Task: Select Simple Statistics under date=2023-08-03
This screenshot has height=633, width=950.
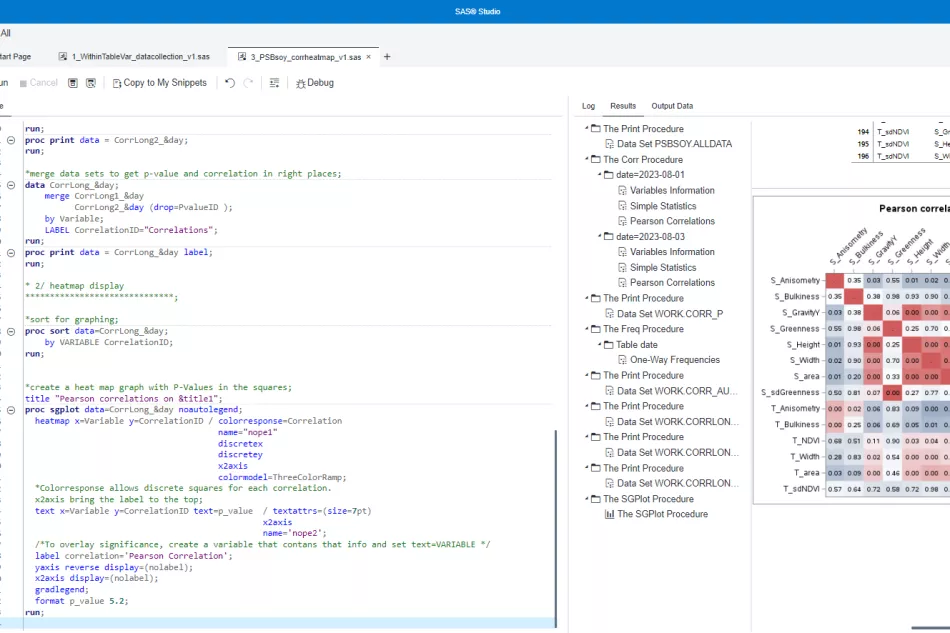Action: (x=657, y=268)
